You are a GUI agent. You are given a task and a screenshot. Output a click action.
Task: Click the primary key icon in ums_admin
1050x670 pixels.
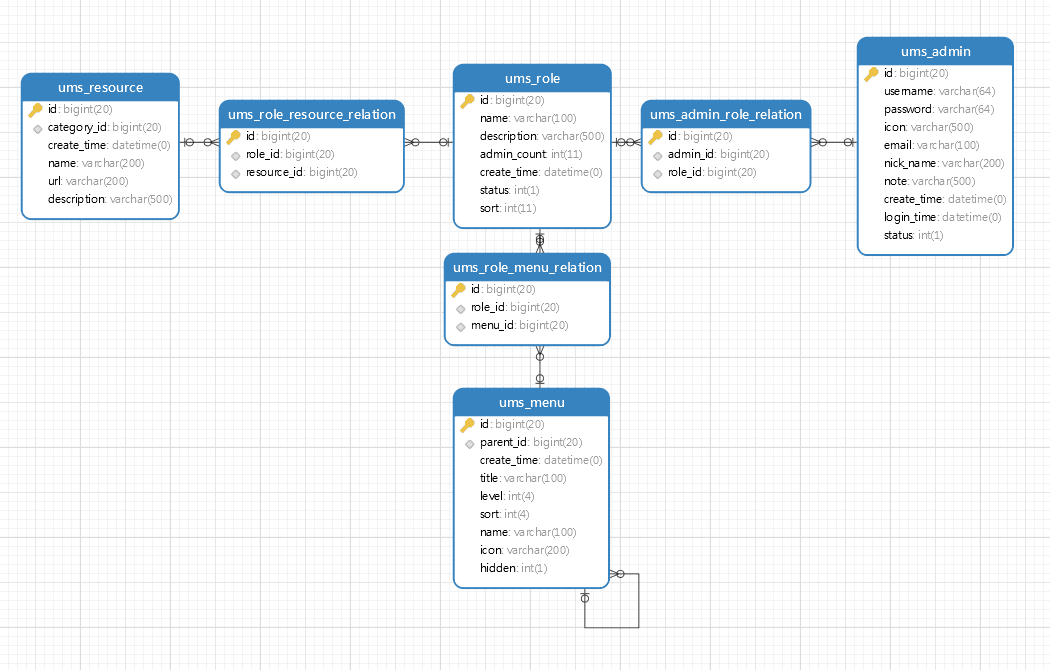[871, 74]
